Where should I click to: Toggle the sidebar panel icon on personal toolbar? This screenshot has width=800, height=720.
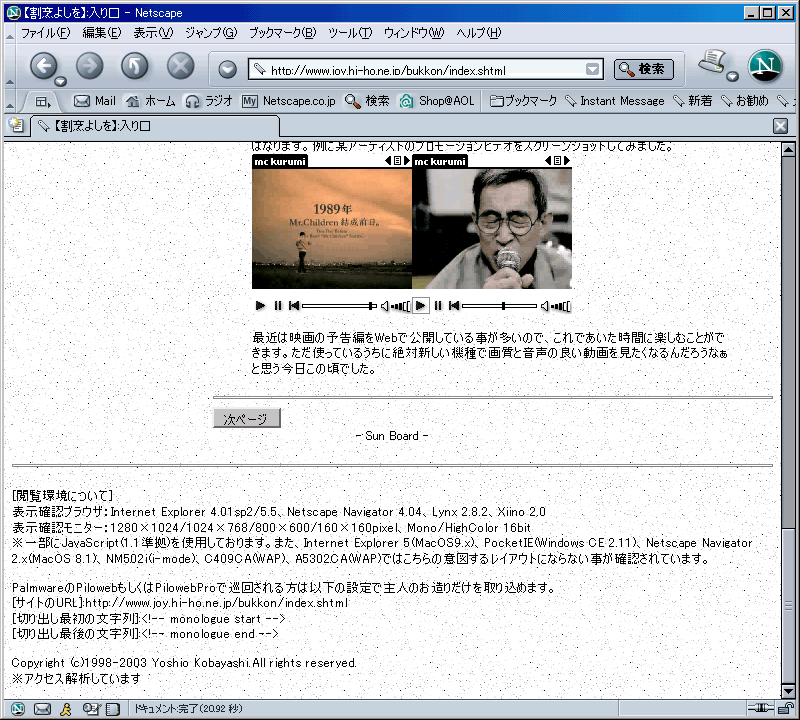click(x=43, y=102)
